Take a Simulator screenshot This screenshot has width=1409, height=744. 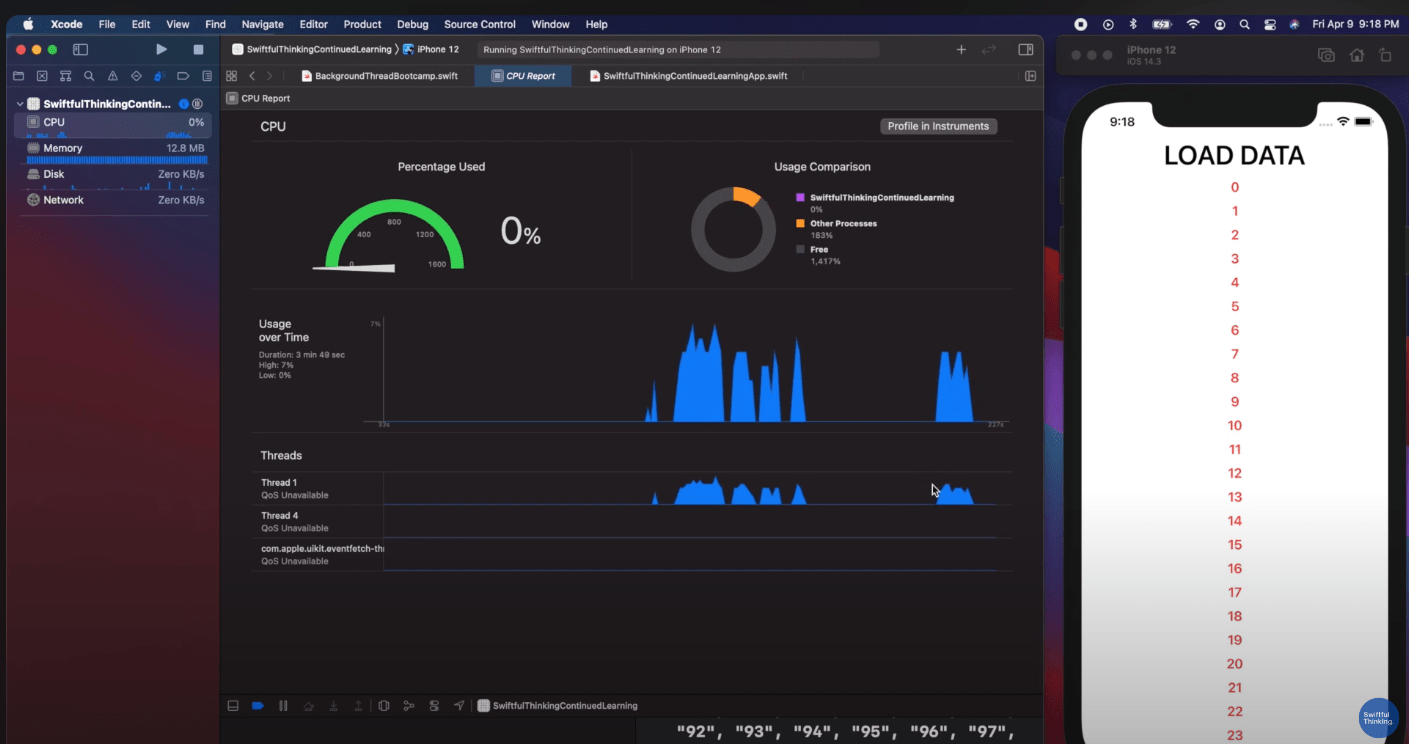[1326, 55]
